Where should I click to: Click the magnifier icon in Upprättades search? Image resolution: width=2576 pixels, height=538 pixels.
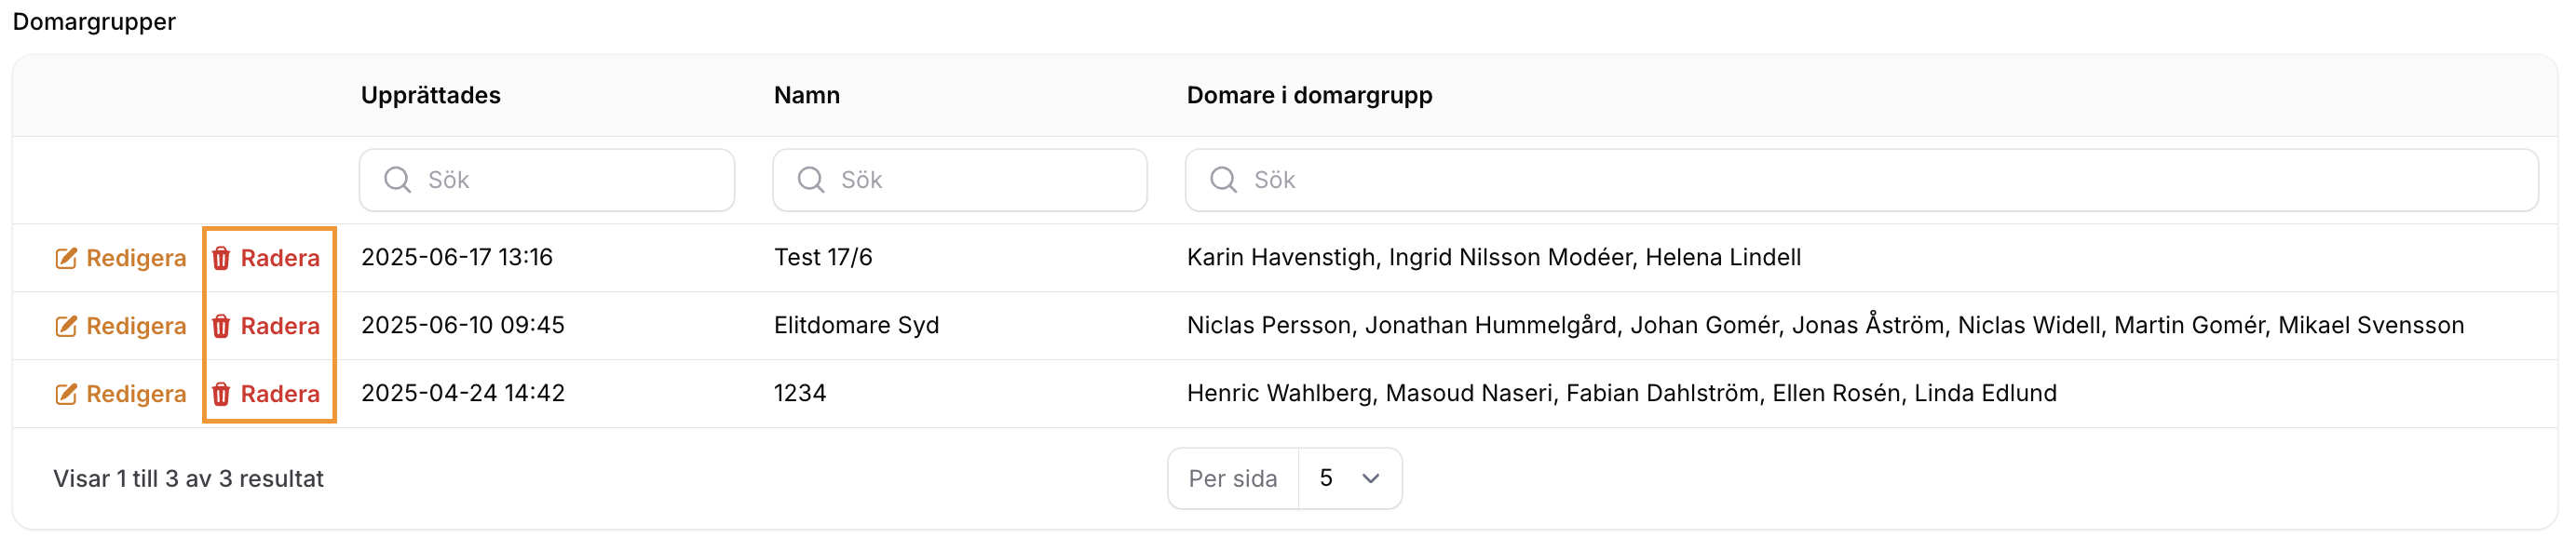point(398,180)
